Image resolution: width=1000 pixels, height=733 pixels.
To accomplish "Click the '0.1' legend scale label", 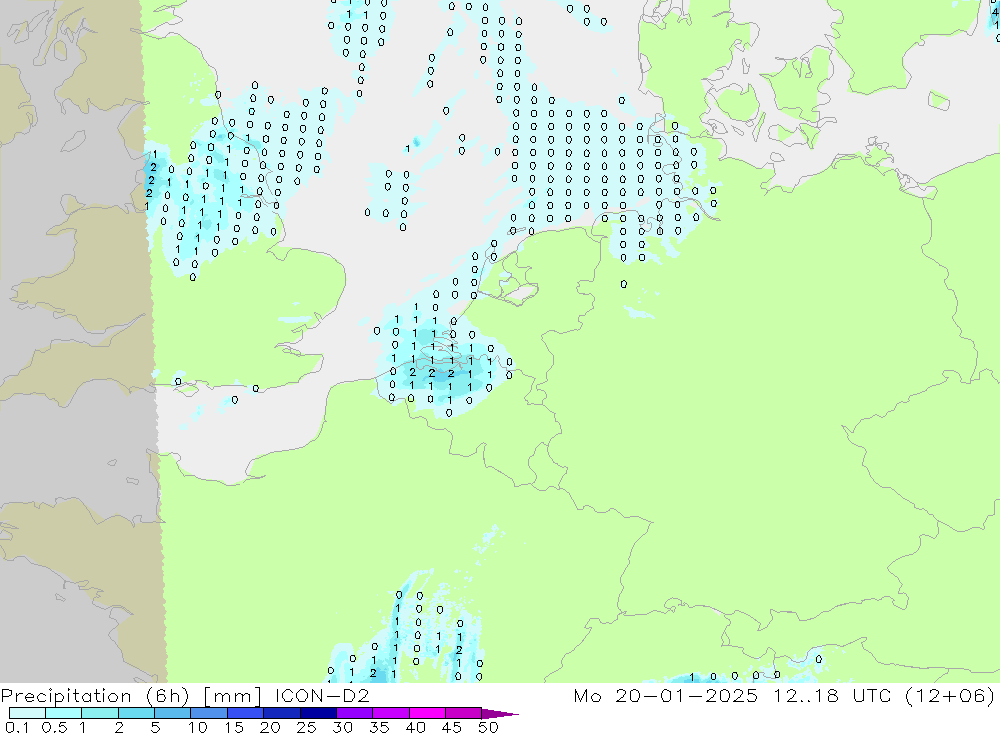I will point(17,727).
